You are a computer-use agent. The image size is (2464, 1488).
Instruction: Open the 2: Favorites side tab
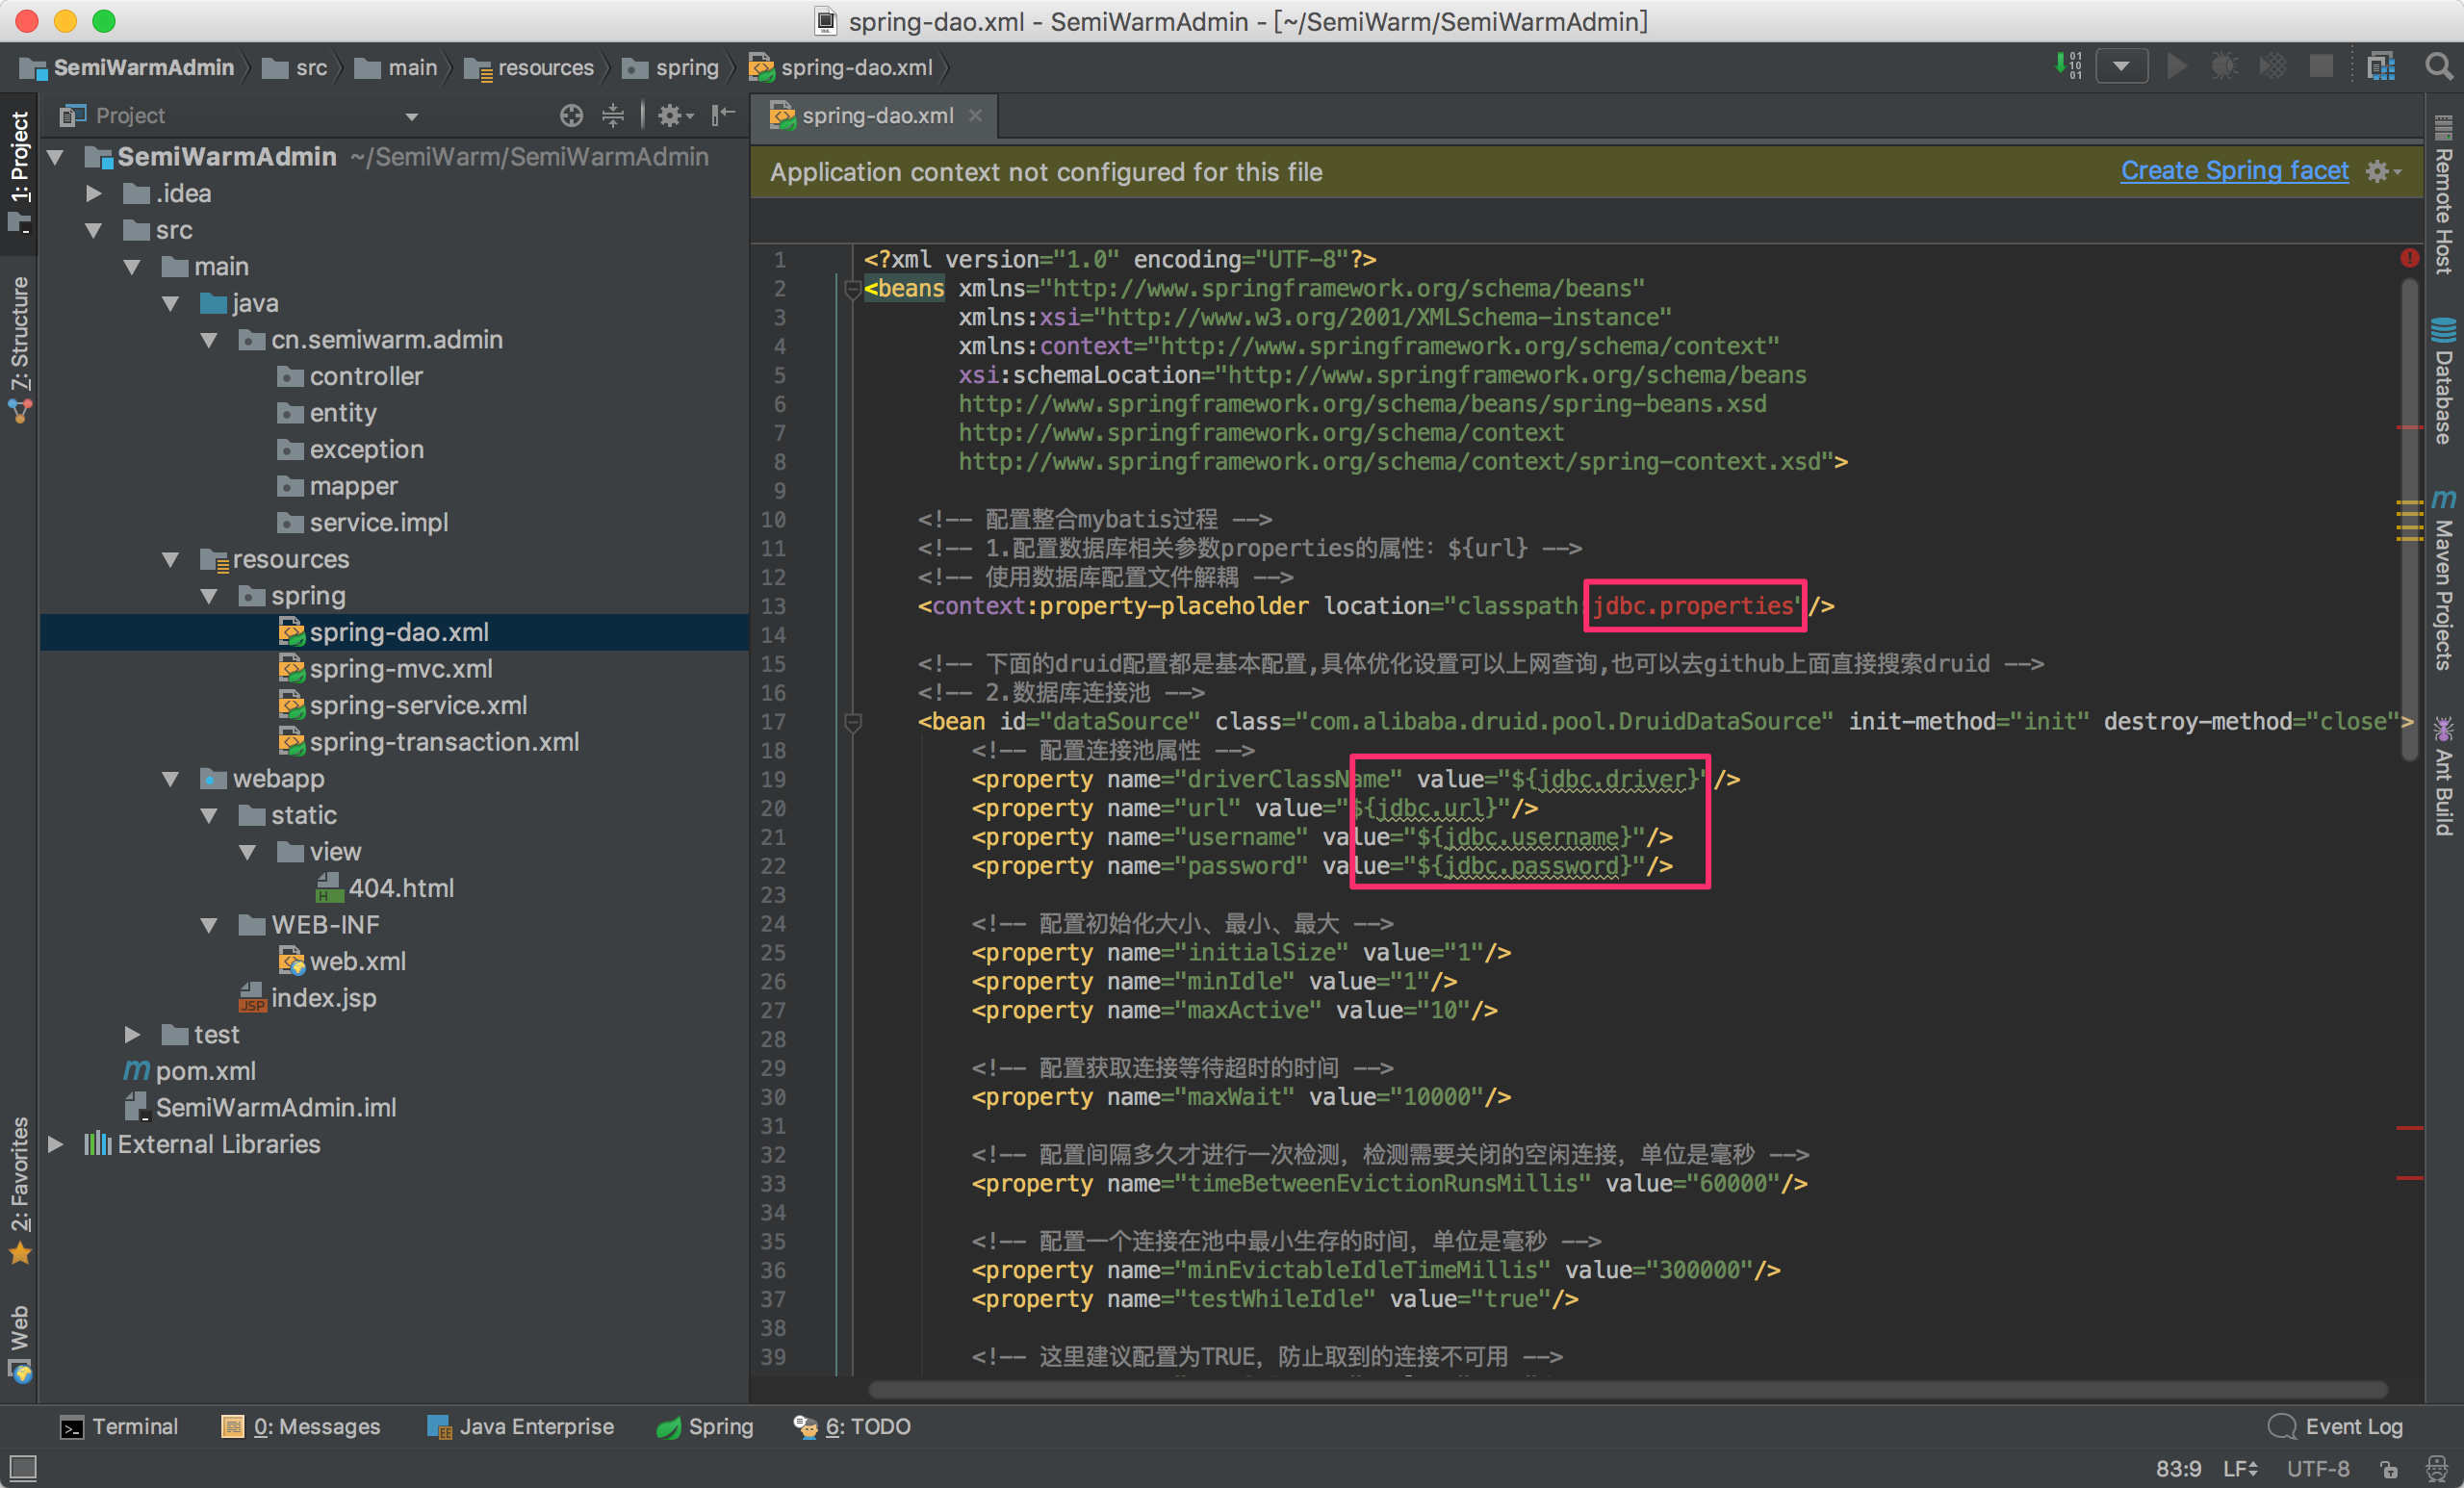click(x=20, y=1190)
